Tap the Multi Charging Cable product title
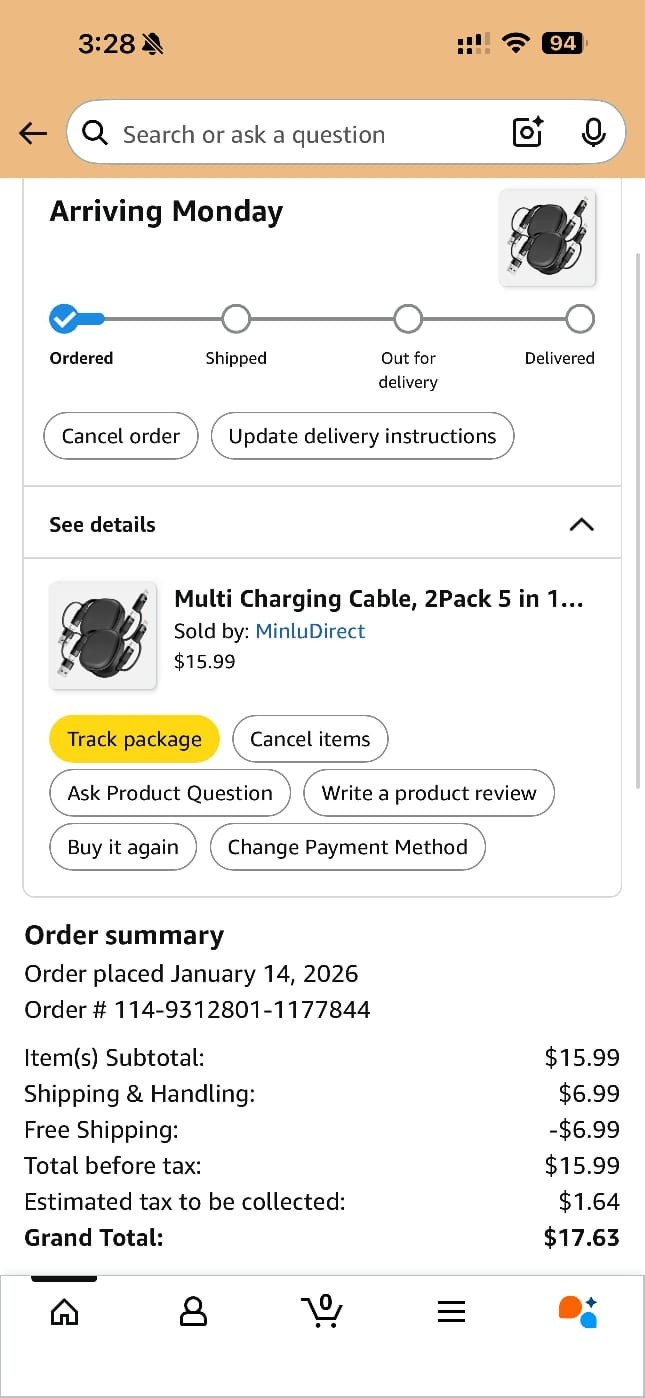 pyautogui.click(x=378, y=598)
